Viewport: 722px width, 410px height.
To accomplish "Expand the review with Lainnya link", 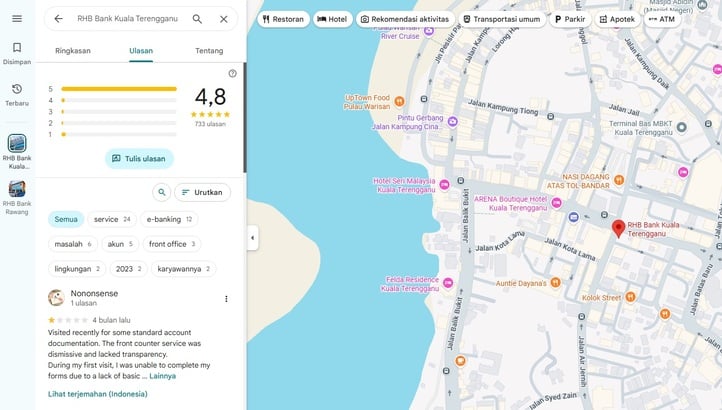I will [x=163, y=376].
